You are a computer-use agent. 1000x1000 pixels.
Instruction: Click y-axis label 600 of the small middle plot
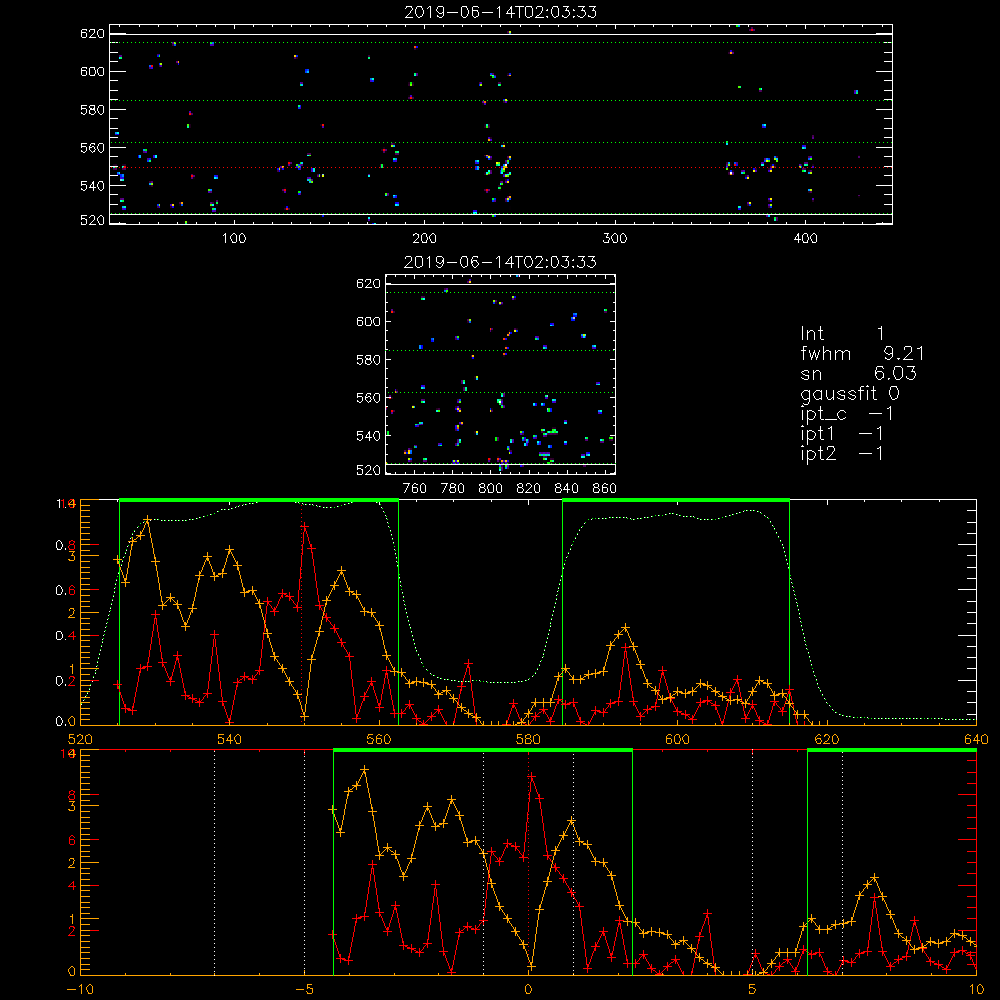pos(368,321)
